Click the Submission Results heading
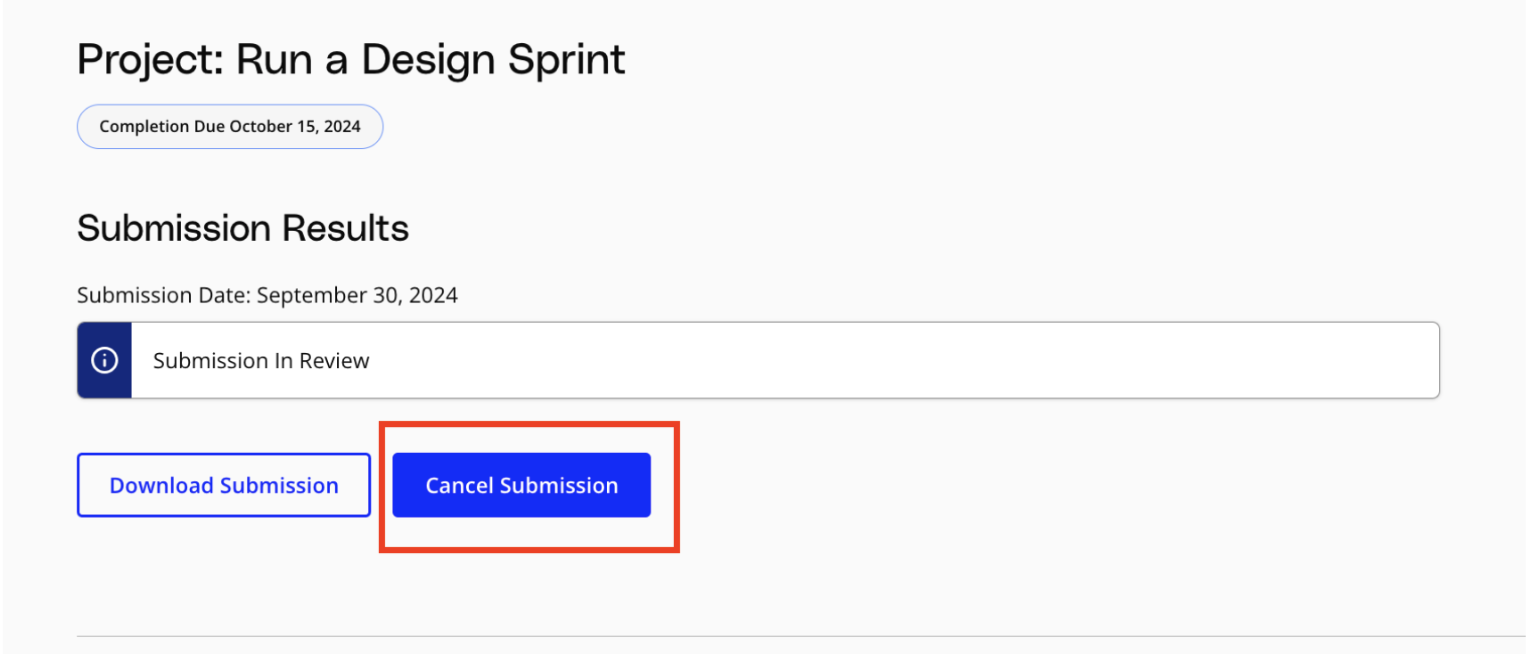The width and height of the screenshot is (1532, 654). click(243, 228)
